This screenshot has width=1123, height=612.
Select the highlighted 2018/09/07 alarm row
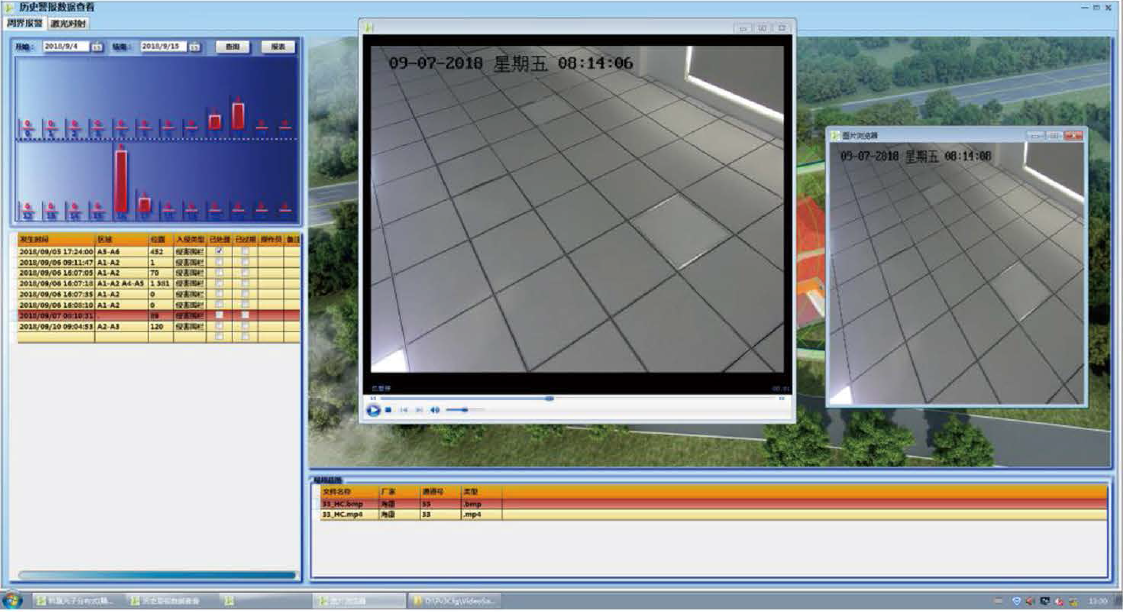[x=158, y=315]
